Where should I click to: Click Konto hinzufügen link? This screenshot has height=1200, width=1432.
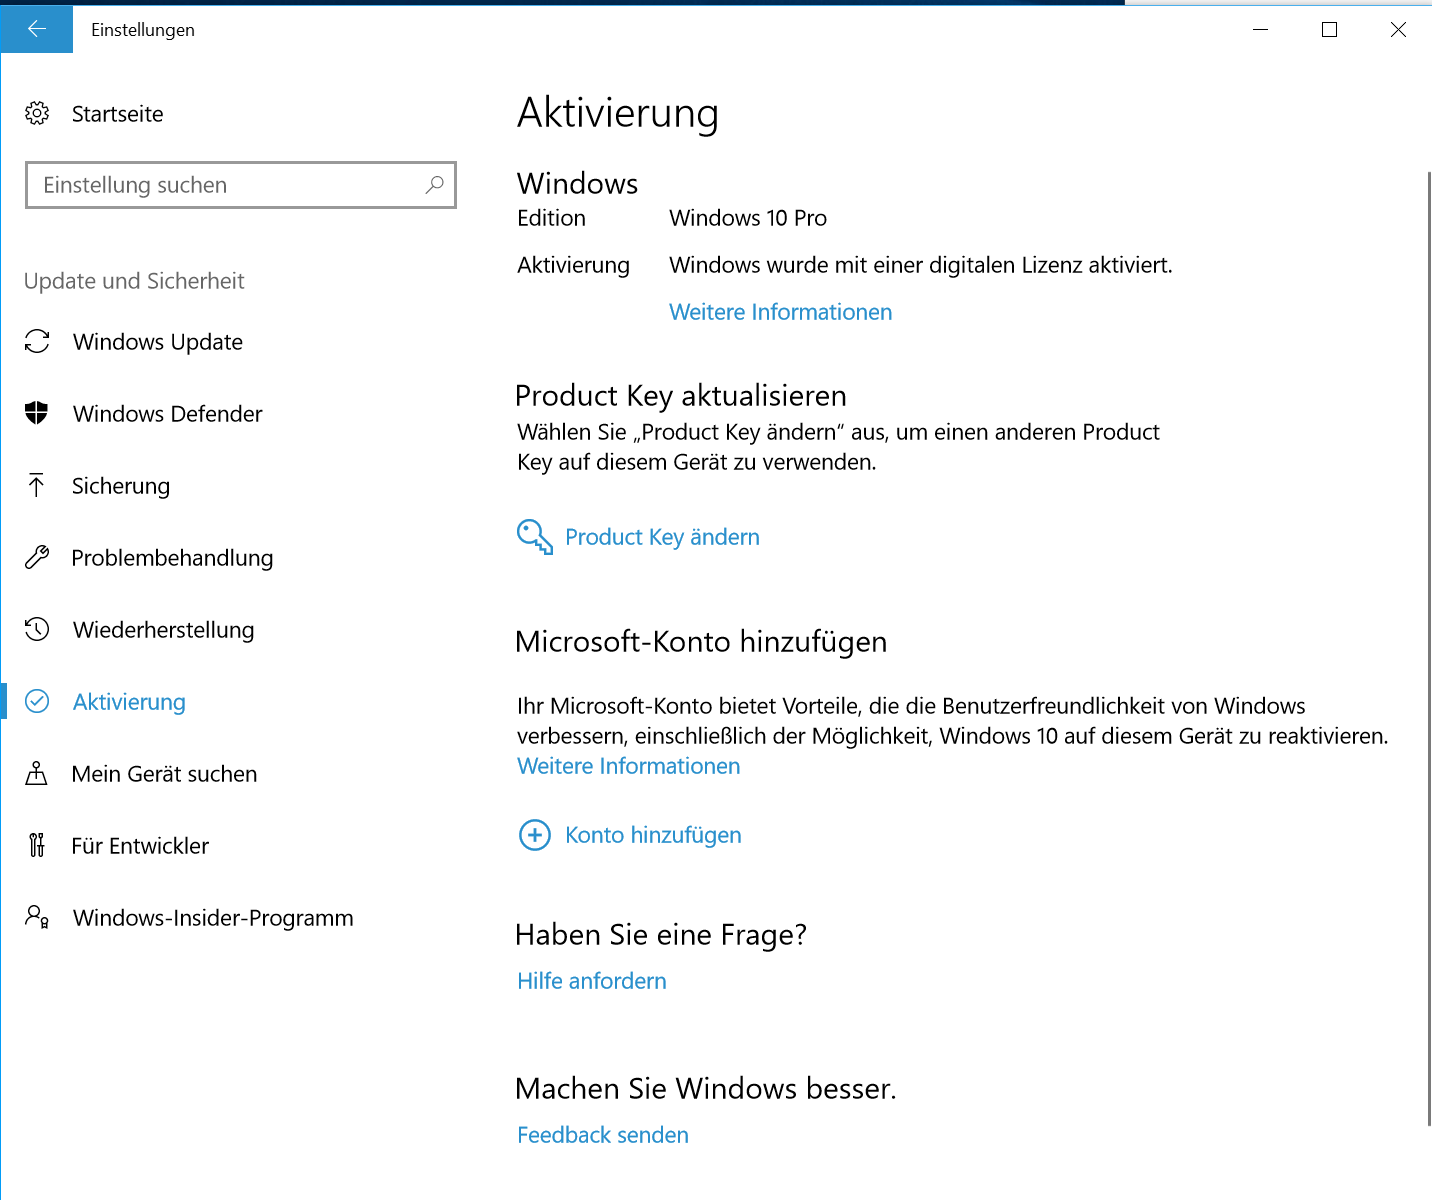pos(654,835)
